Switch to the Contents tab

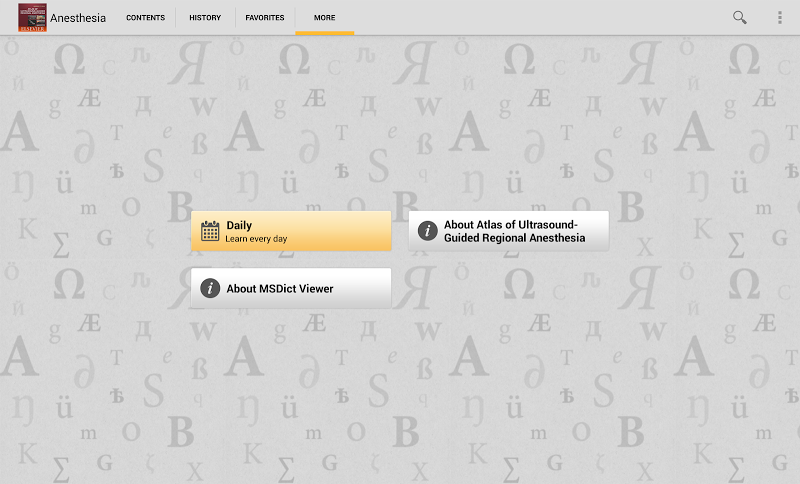tap(145, 17)
